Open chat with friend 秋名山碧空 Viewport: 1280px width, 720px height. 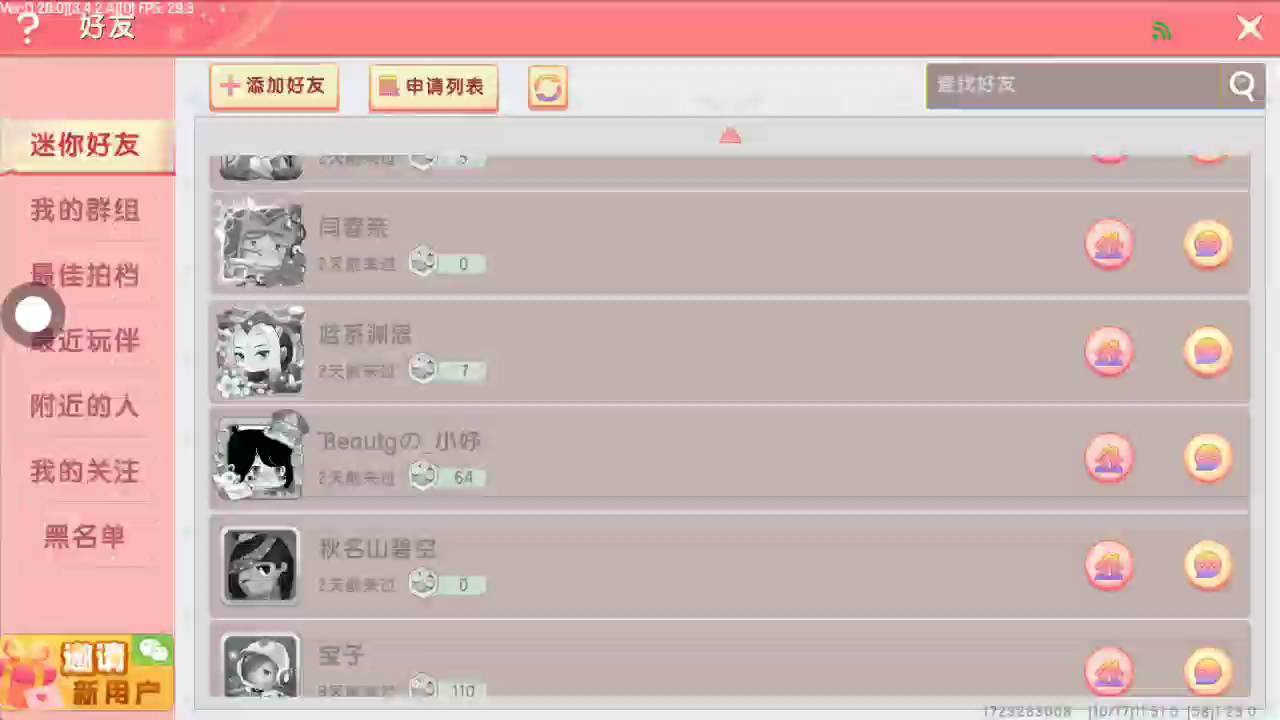coord(1208,566)
